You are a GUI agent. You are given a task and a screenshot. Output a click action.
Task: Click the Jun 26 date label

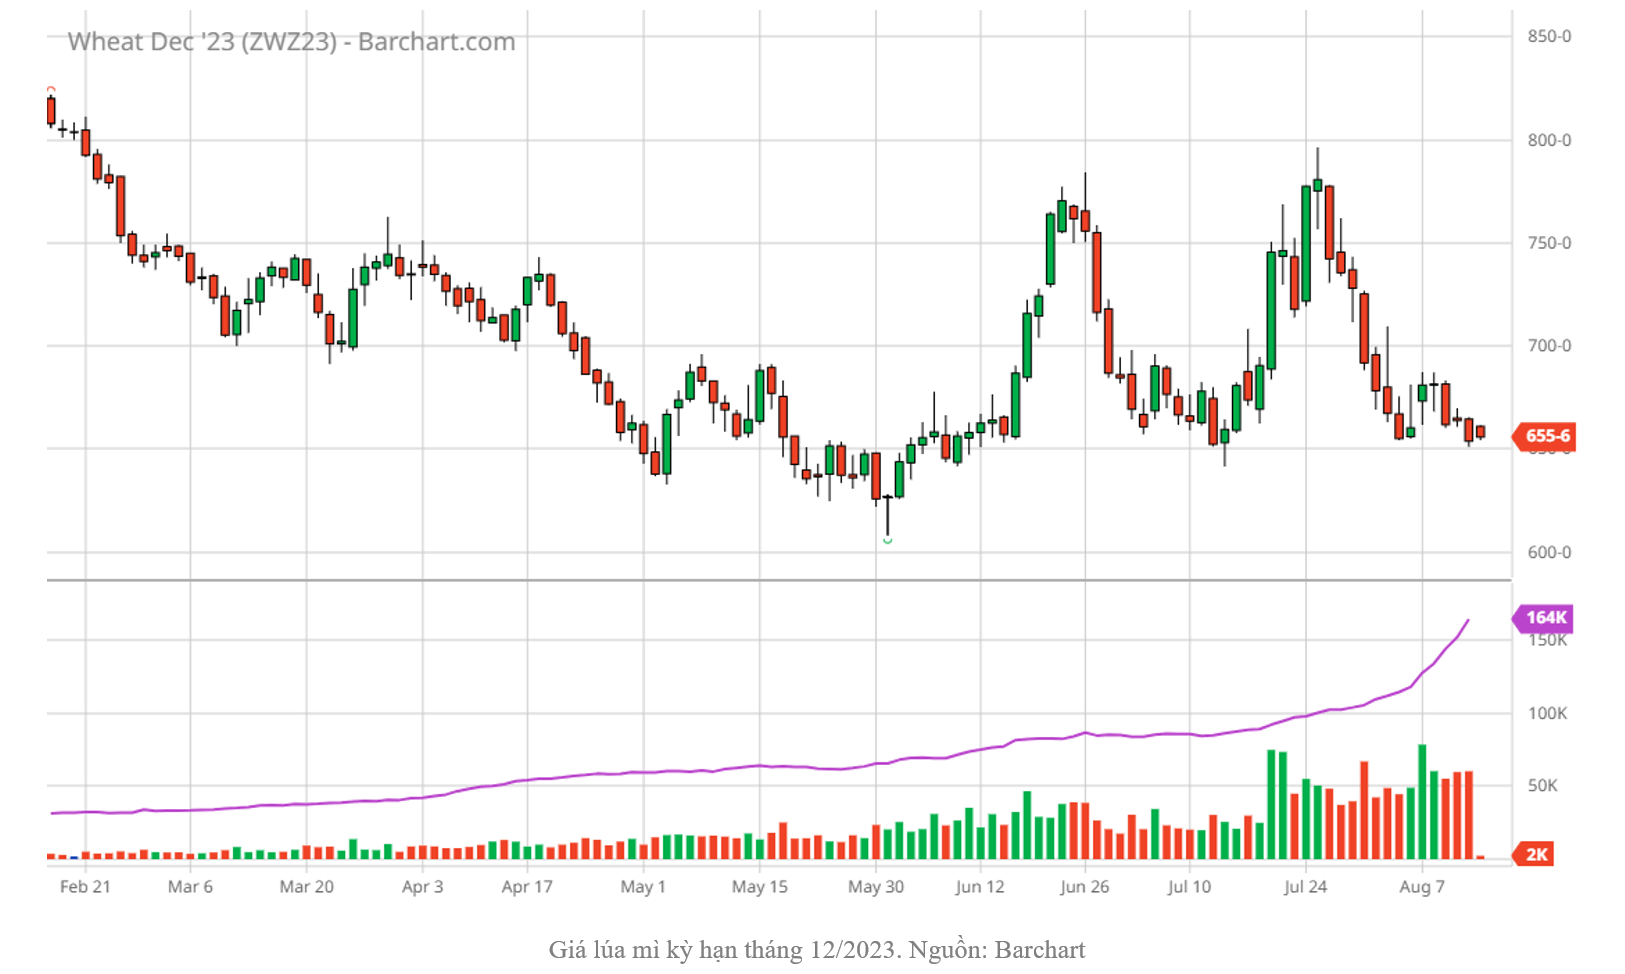(1085, 887)
